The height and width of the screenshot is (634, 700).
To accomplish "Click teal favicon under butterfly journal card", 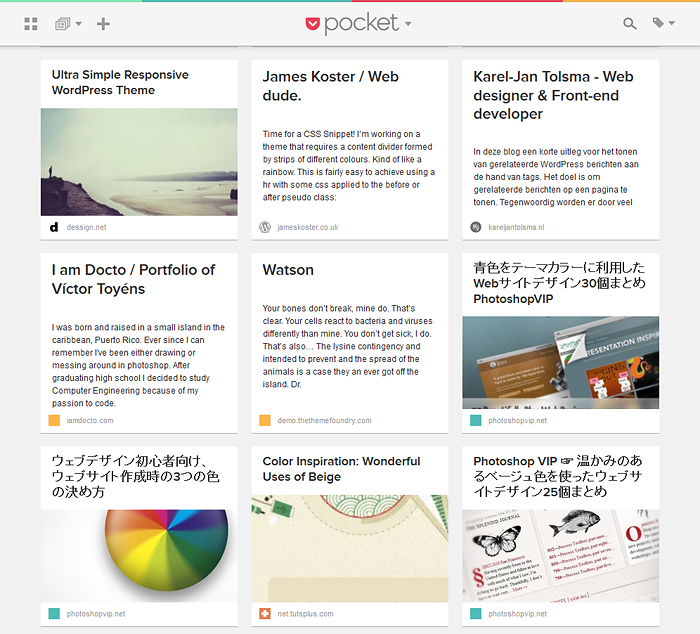I will (476, 614).
